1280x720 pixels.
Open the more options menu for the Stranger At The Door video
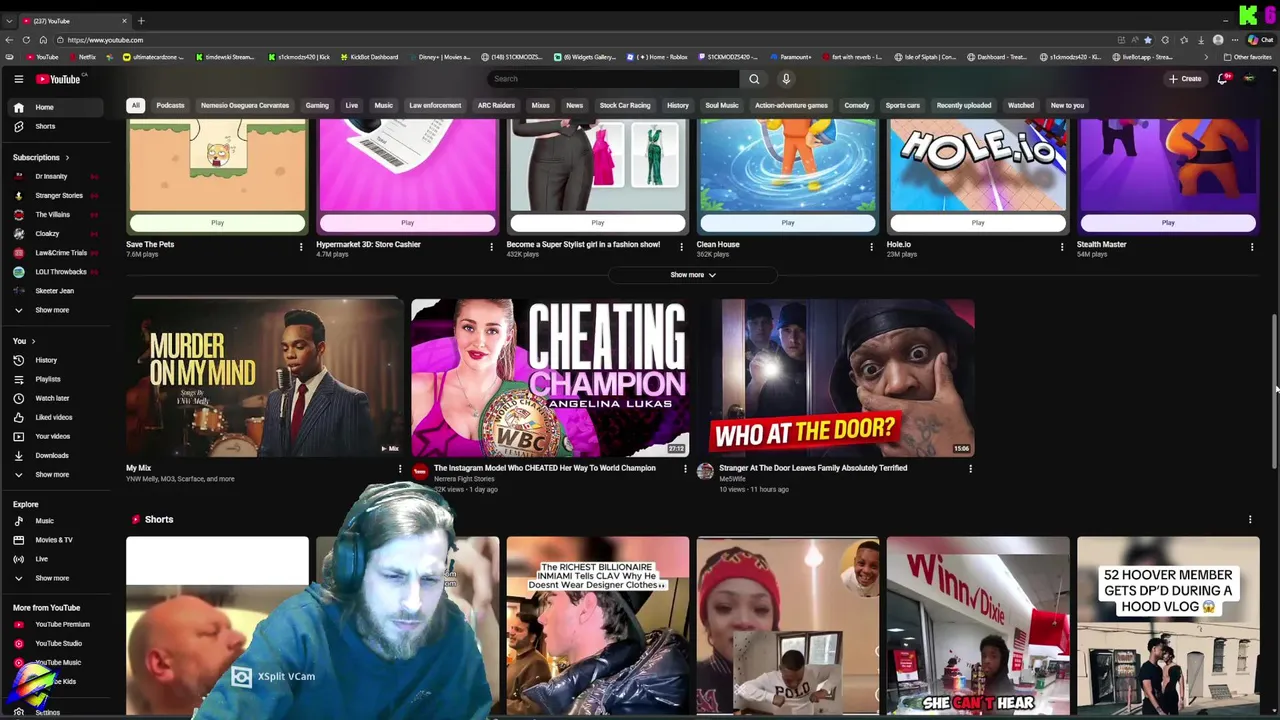point(970,469)
